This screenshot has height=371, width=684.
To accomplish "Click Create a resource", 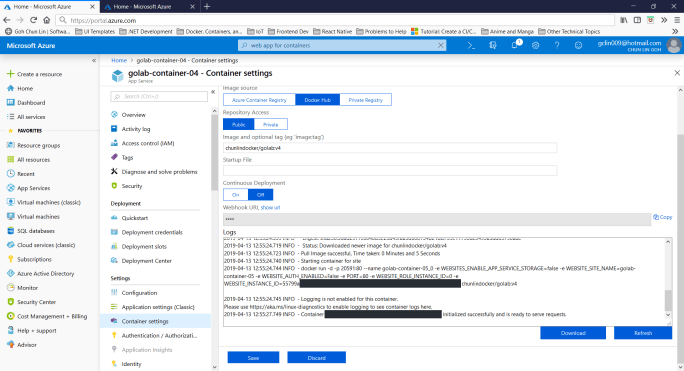I will point(35,74).
